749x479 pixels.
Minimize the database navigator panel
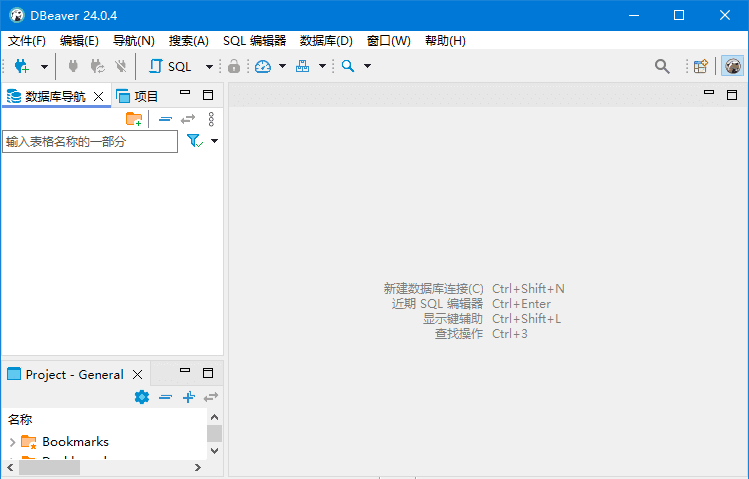pyautogui.click(x=185, y=93)
